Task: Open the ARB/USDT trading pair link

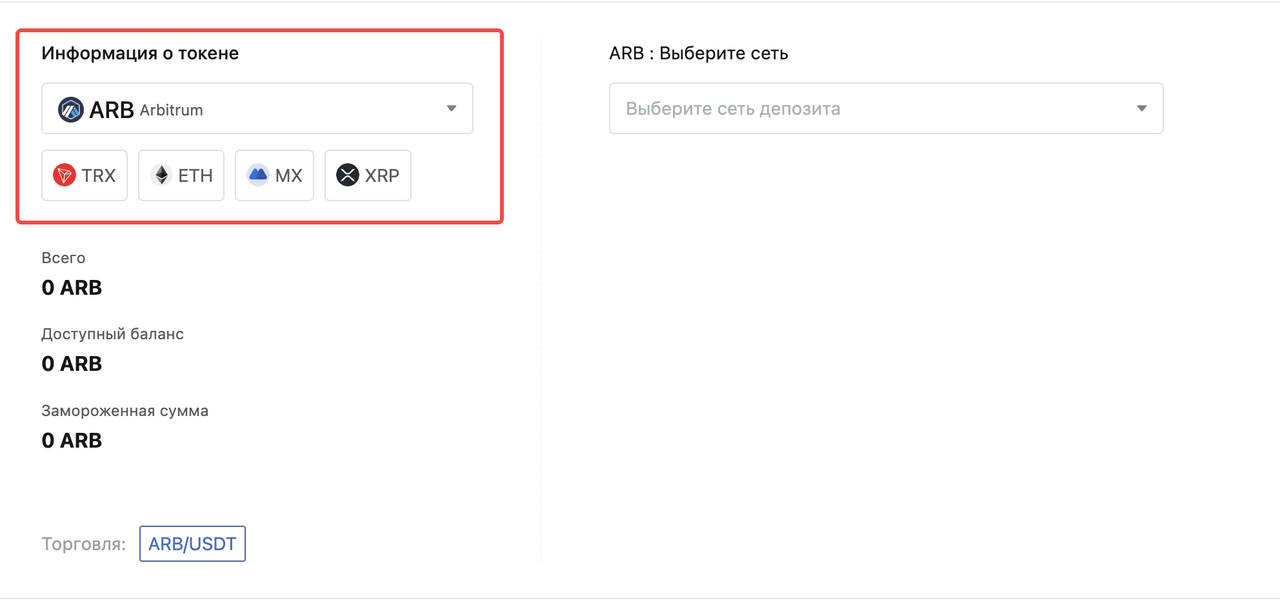Action: coord(192,544)
